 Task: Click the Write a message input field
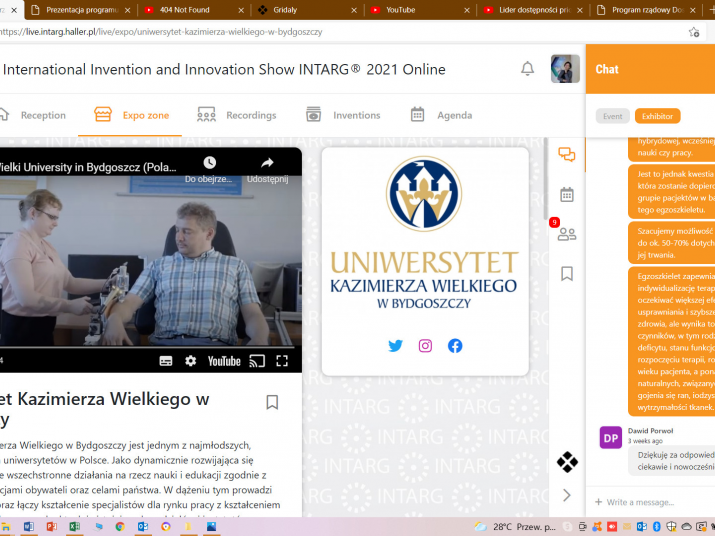[x=650, y=502]
